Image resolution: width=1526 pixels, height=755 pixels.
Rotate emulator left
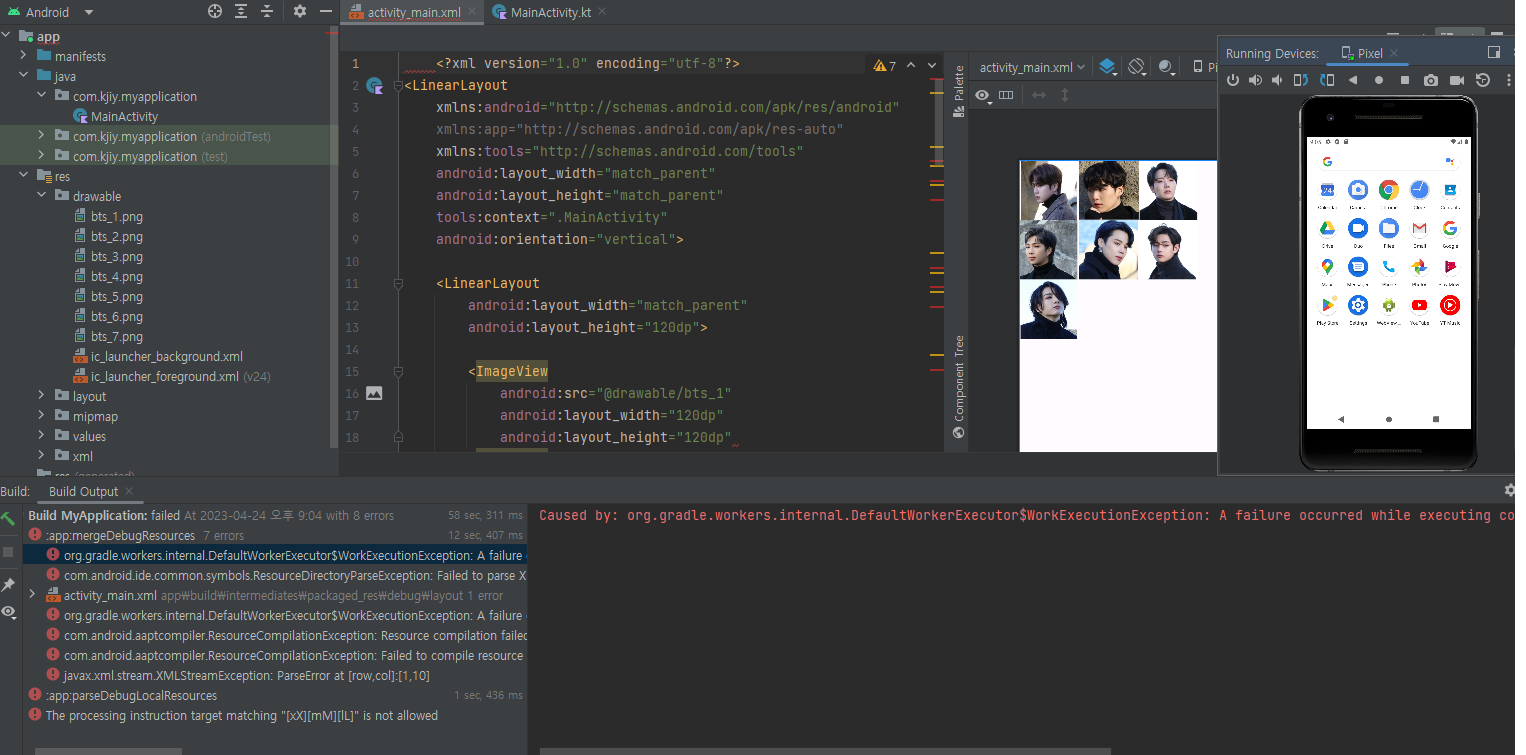click(x=1301, y=80)
